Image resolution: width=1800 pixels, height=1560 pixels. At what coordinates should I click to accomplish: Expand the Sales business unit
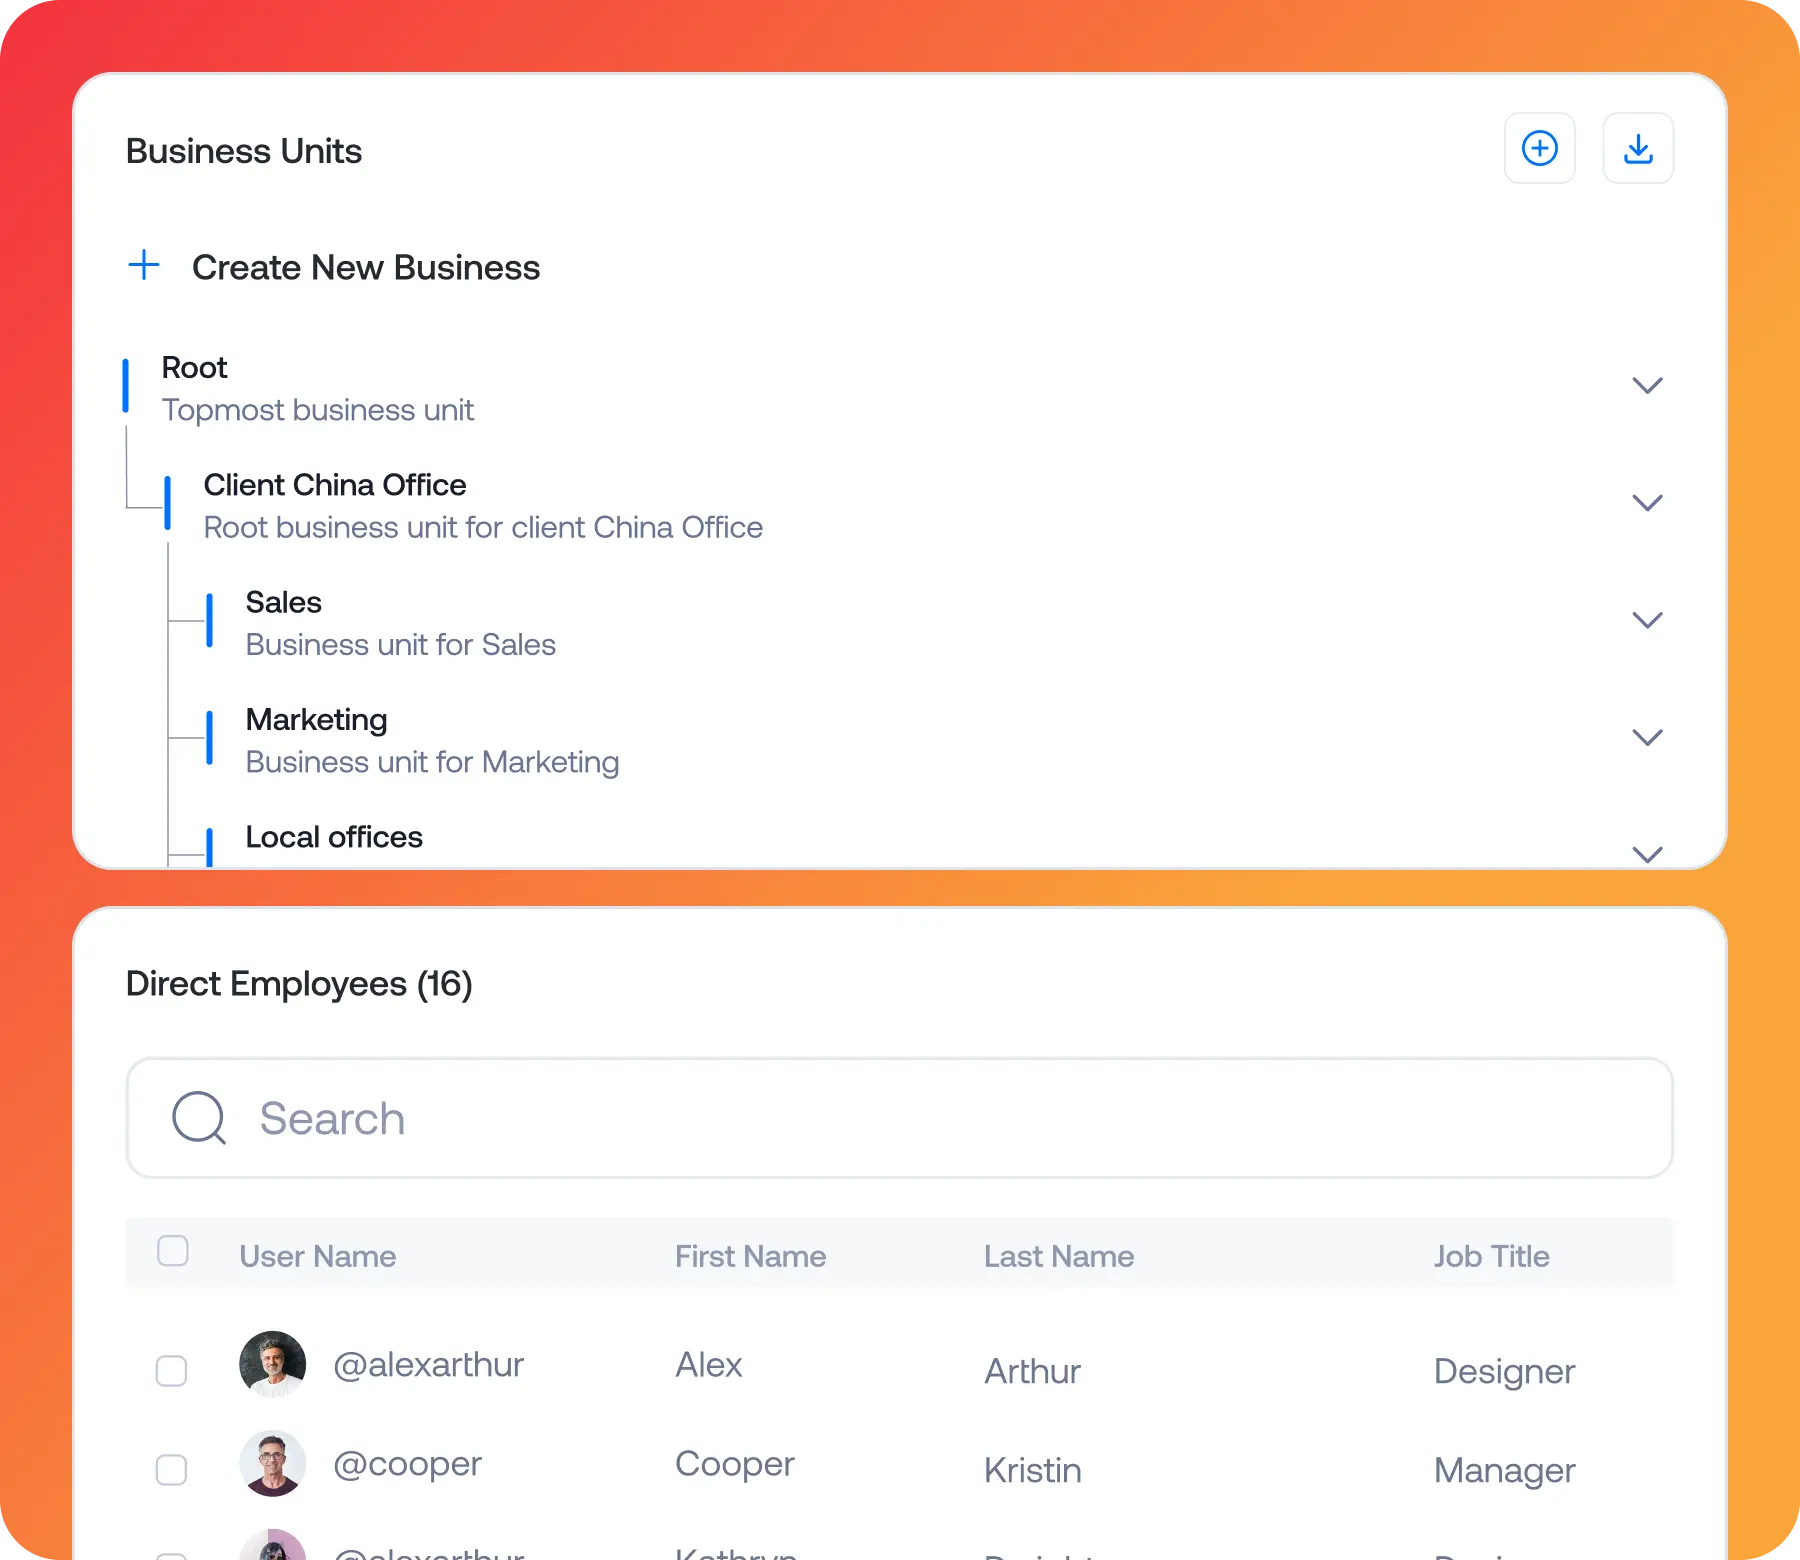(x=1648, y=620)
